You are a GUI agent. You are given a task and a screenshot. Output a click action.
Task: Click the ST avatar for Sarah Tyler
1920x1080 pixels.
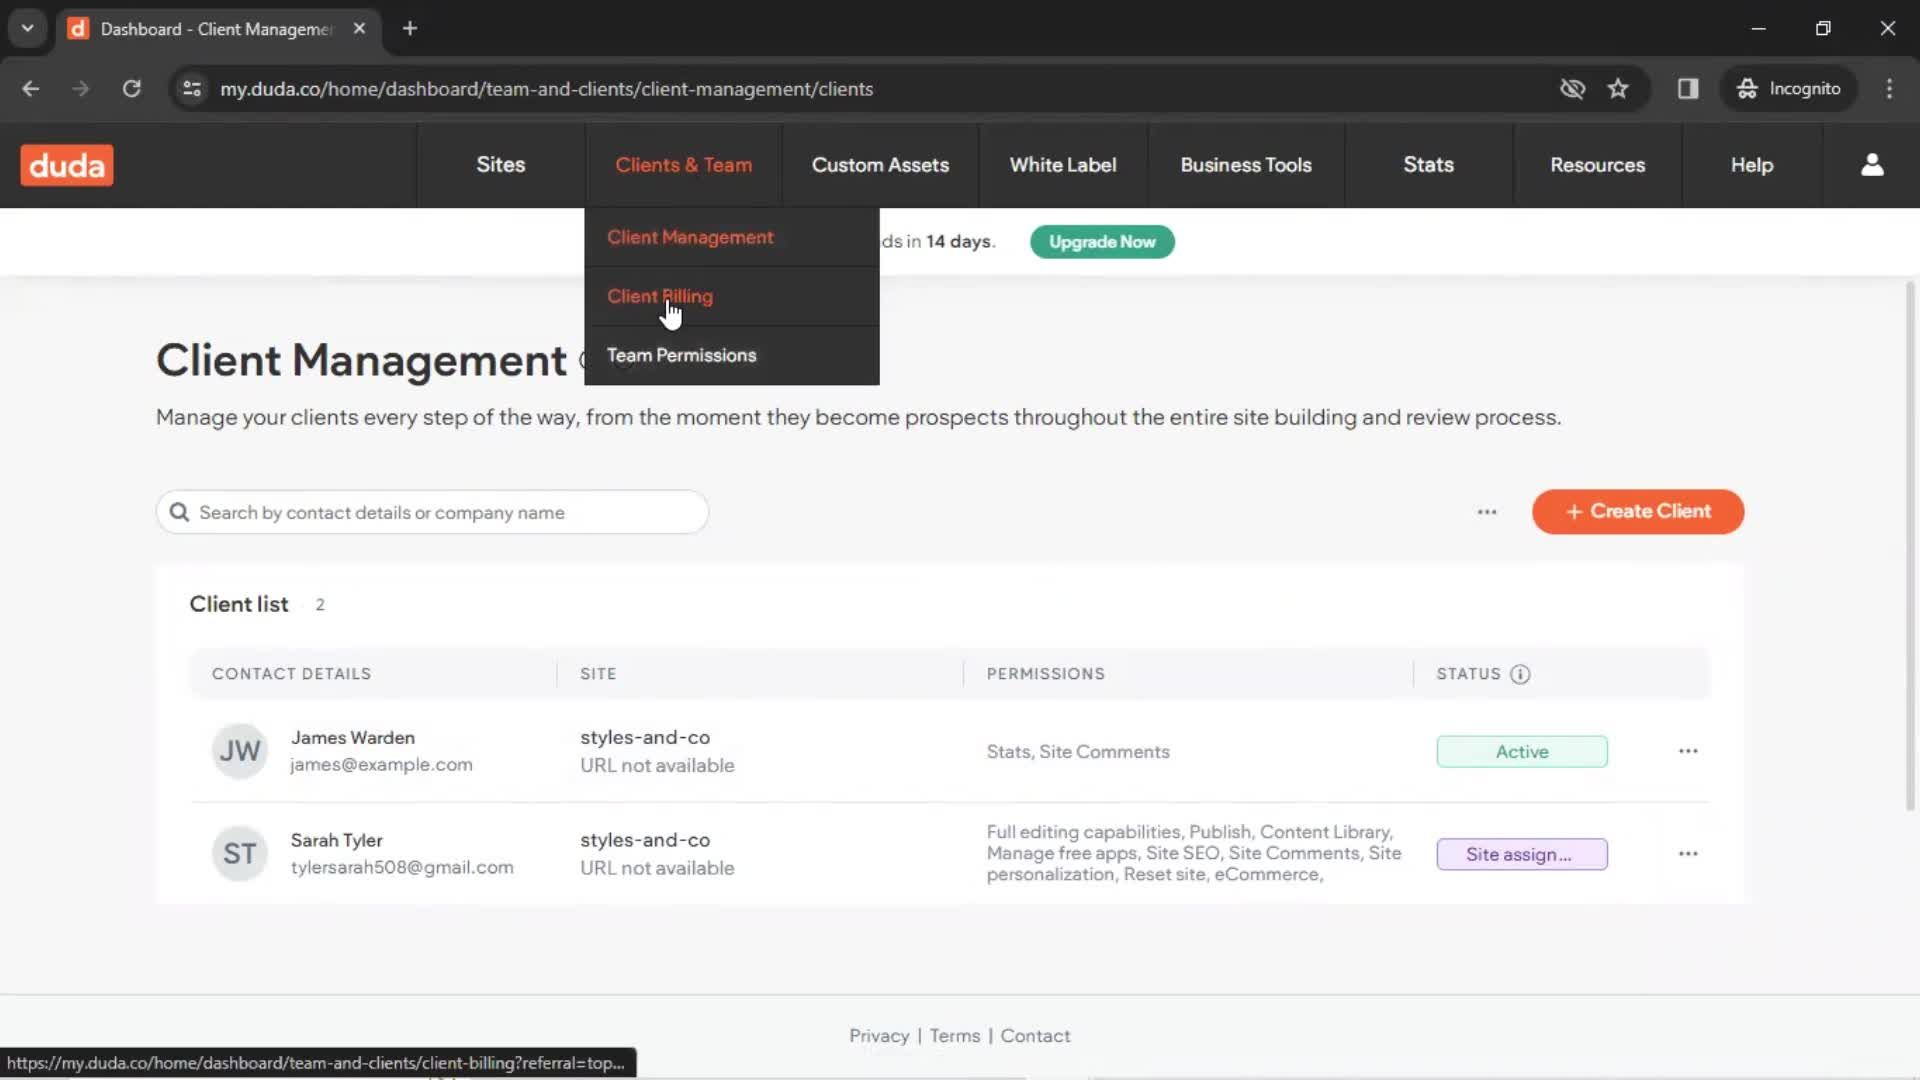click(x=240, y=854)
